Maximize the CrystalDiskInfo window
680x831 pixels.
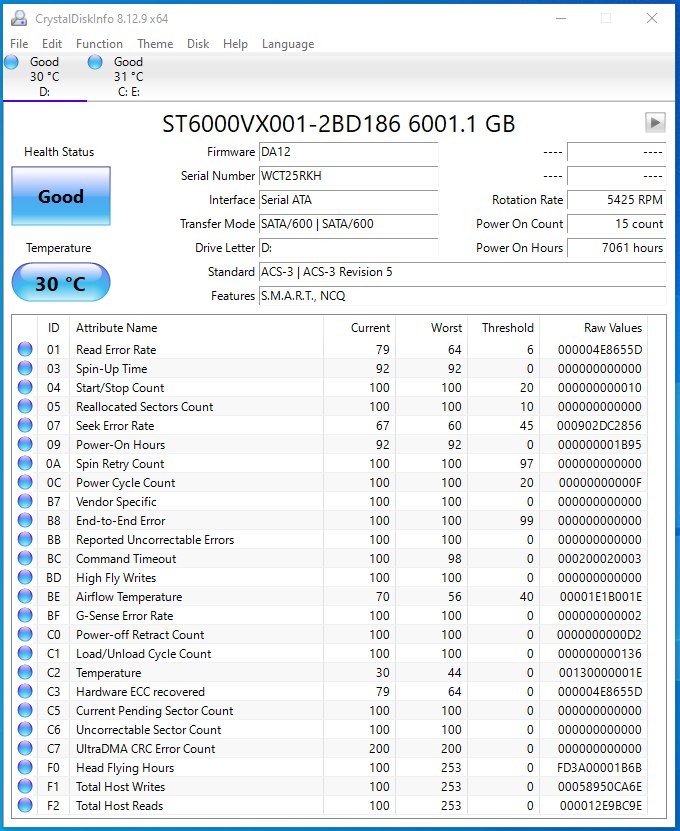tap(606, 19)
